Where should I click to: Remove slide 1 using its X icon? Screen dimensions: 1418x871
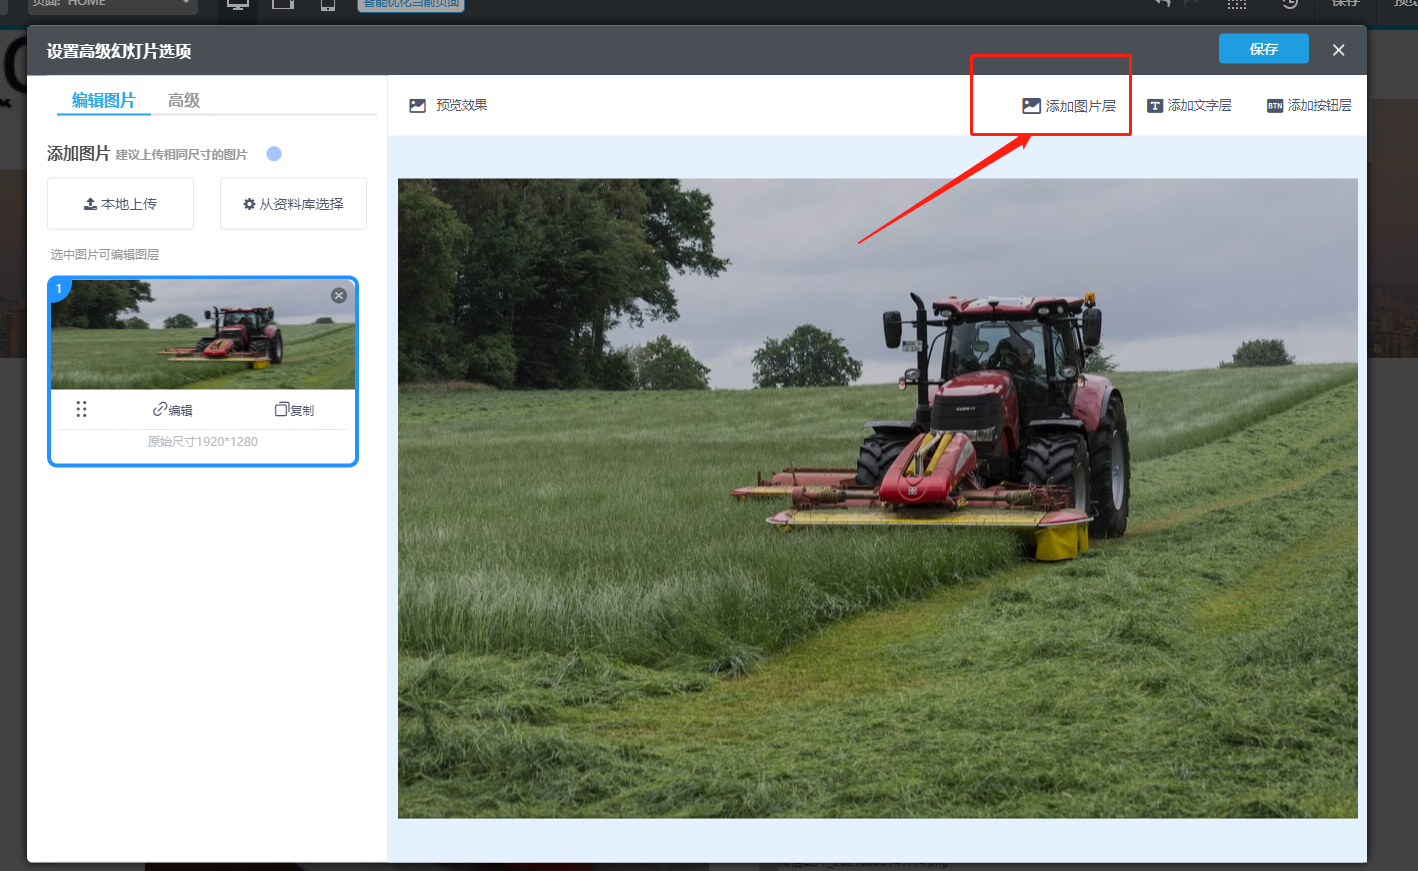[339, 295]
